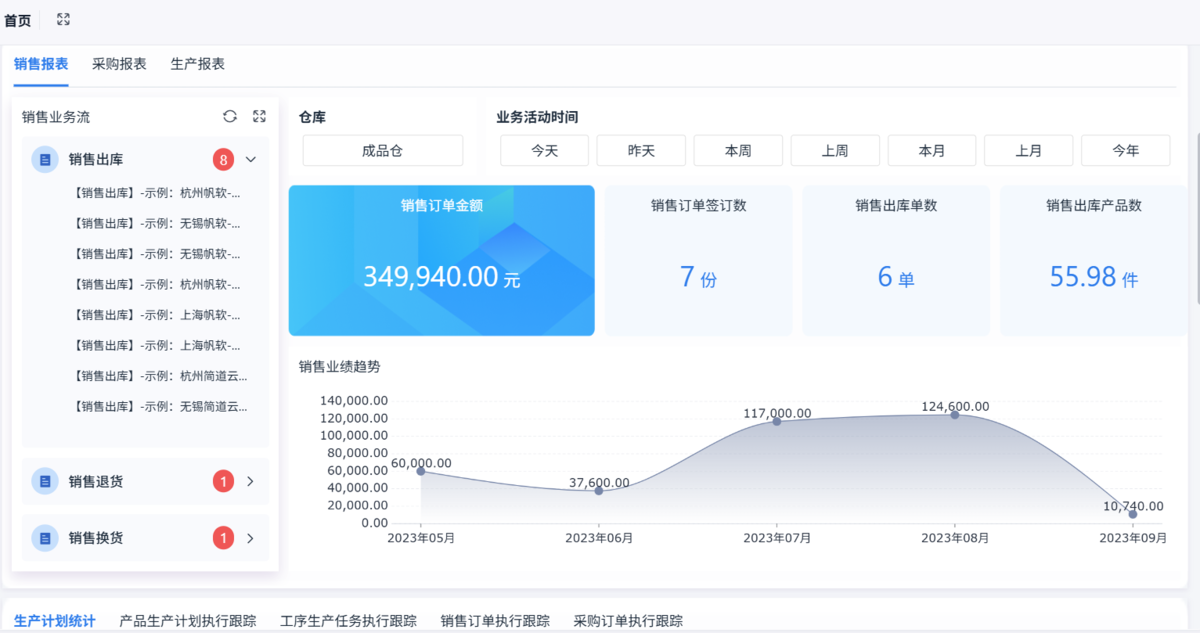Expand the 销售换货 chevron arrow
Image resolution: width=1200 pixels, height=633 pixels.
pos(250,538)
